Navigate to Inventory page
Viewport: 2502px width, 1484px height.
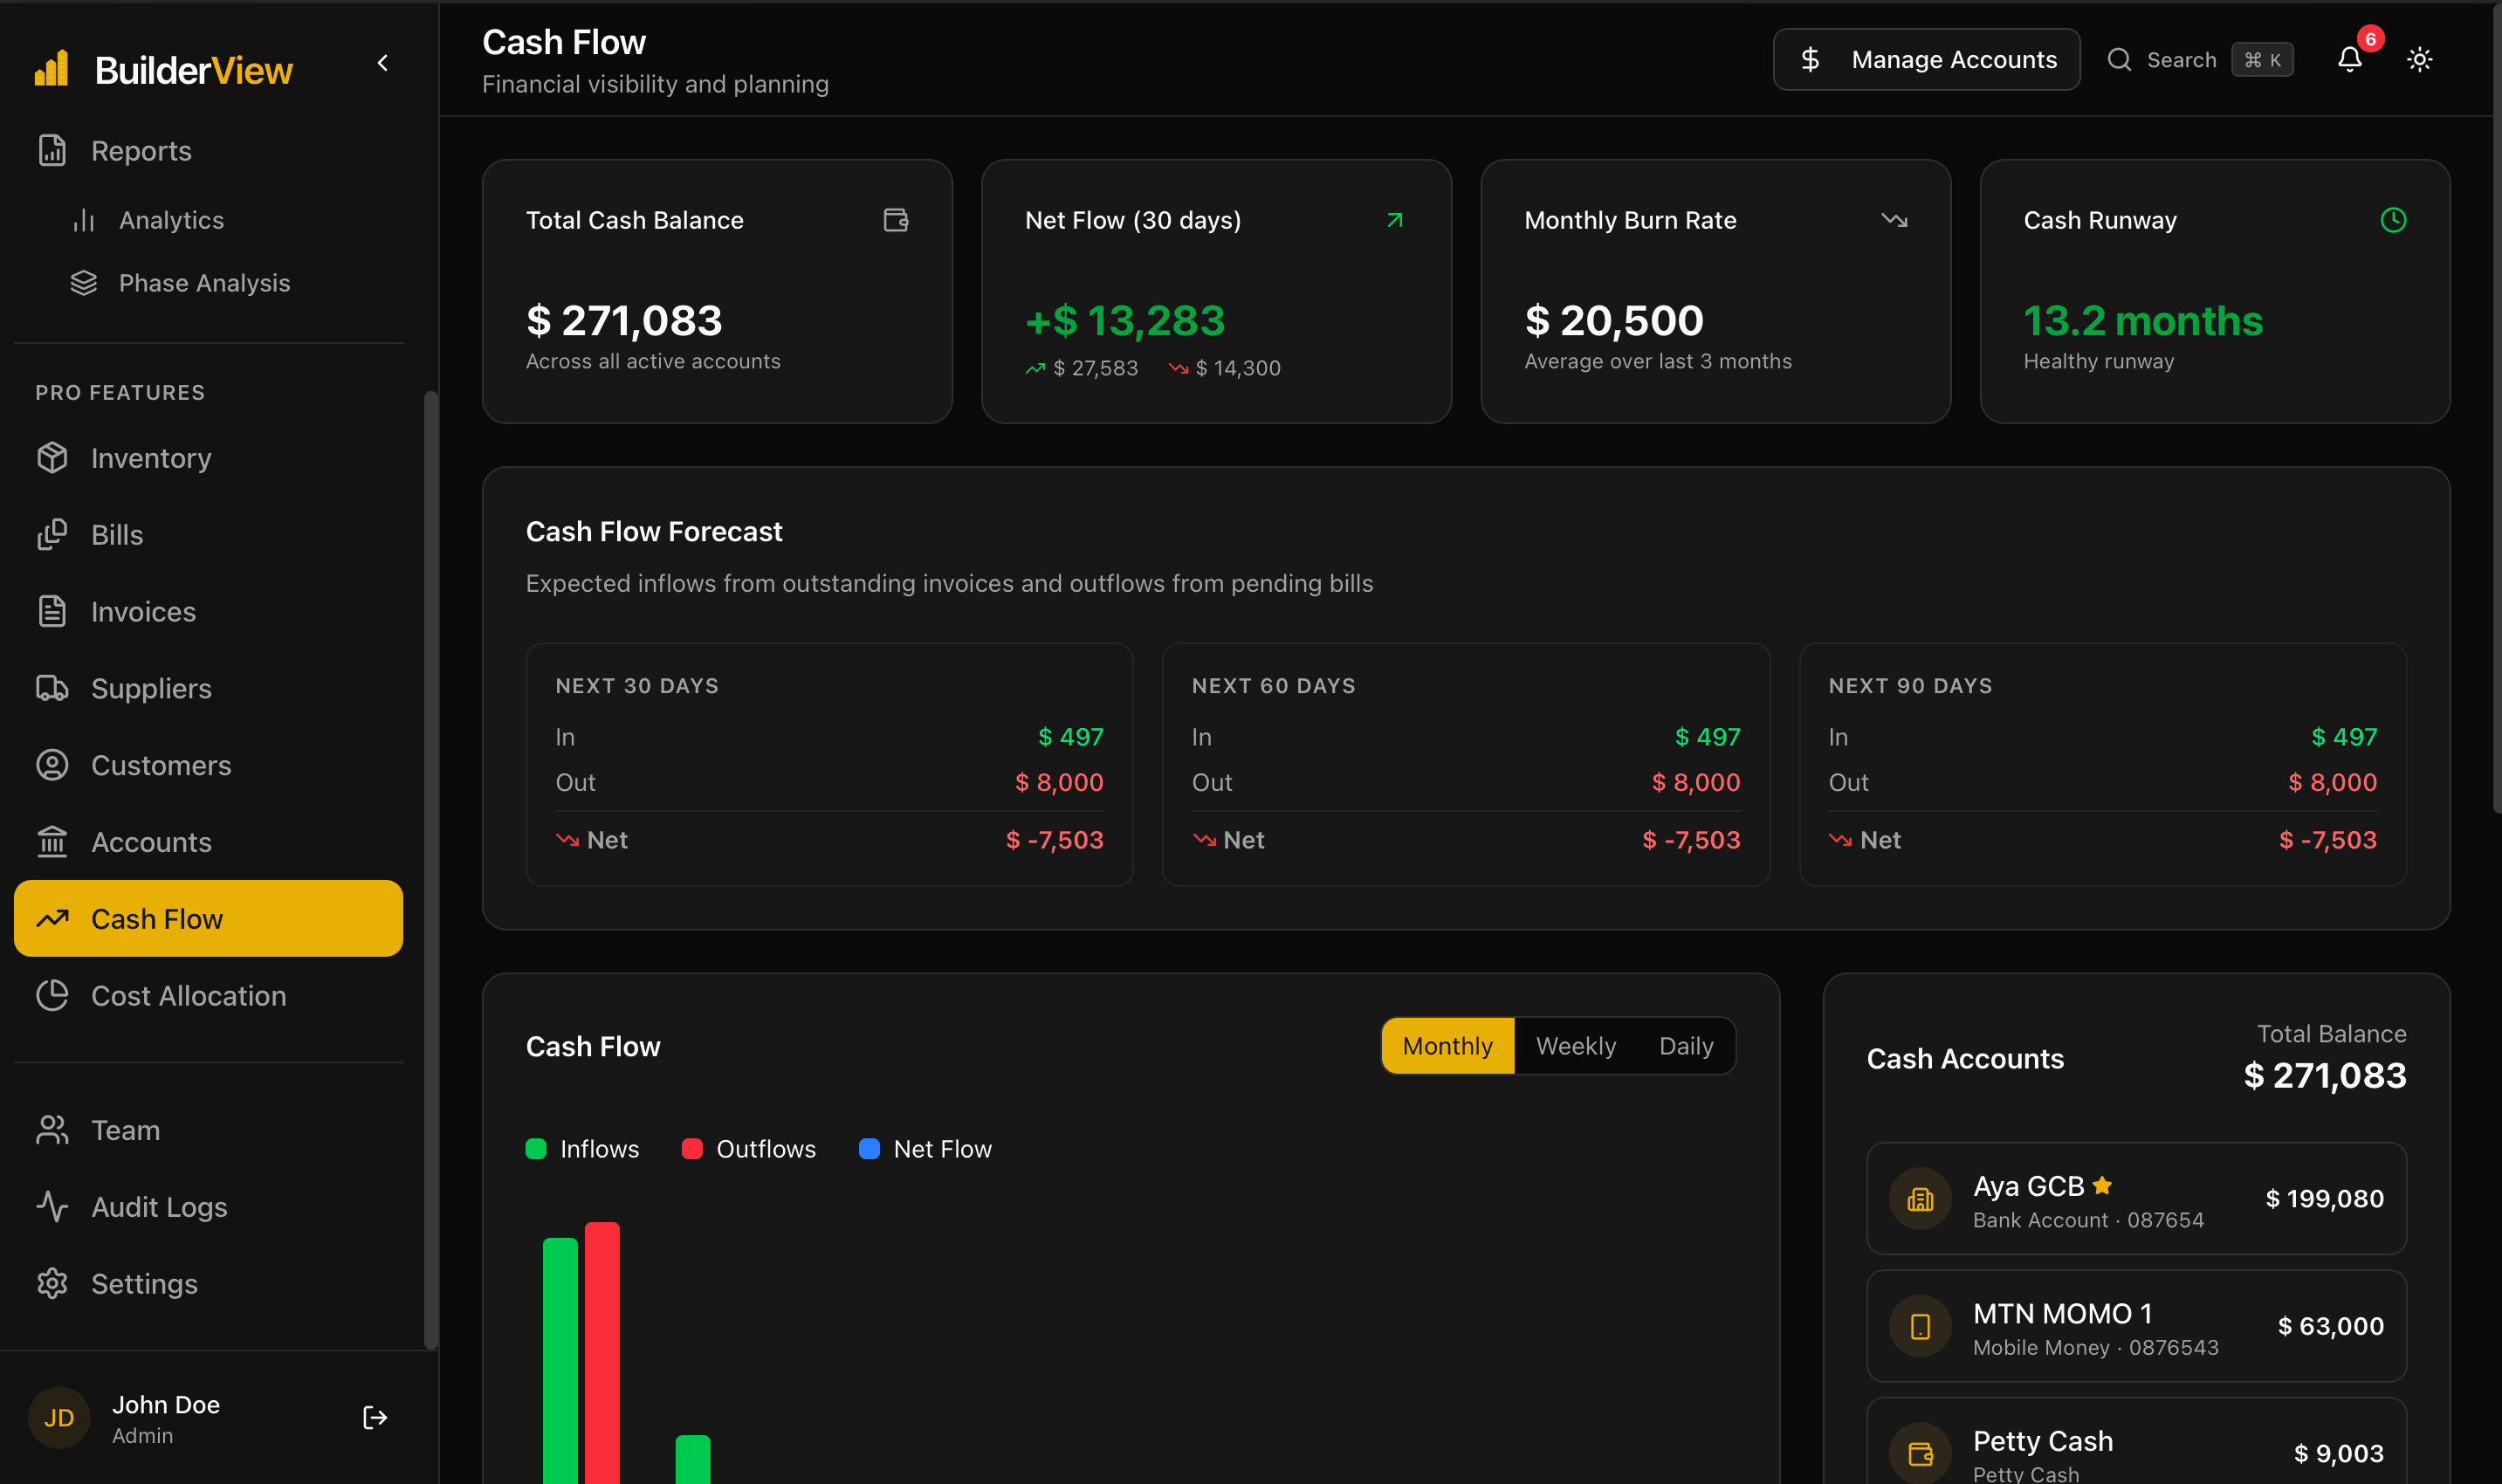pyautogui.click(x=208, y=458)
